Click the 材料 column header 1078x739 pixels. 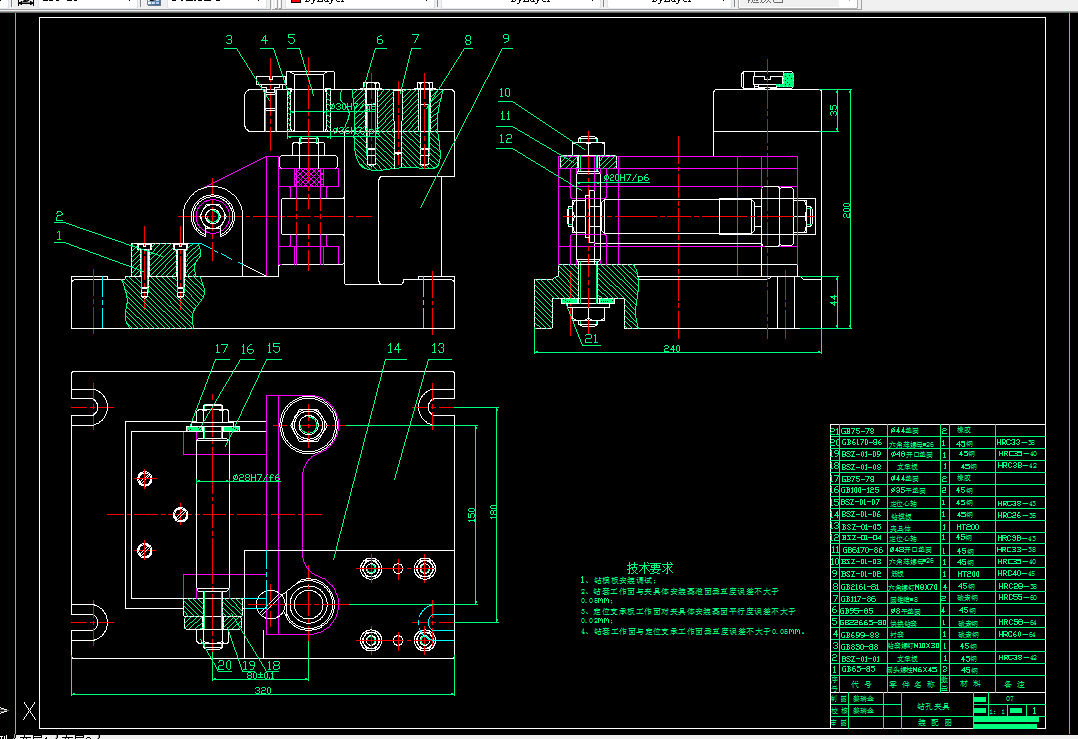coord(969,684)
